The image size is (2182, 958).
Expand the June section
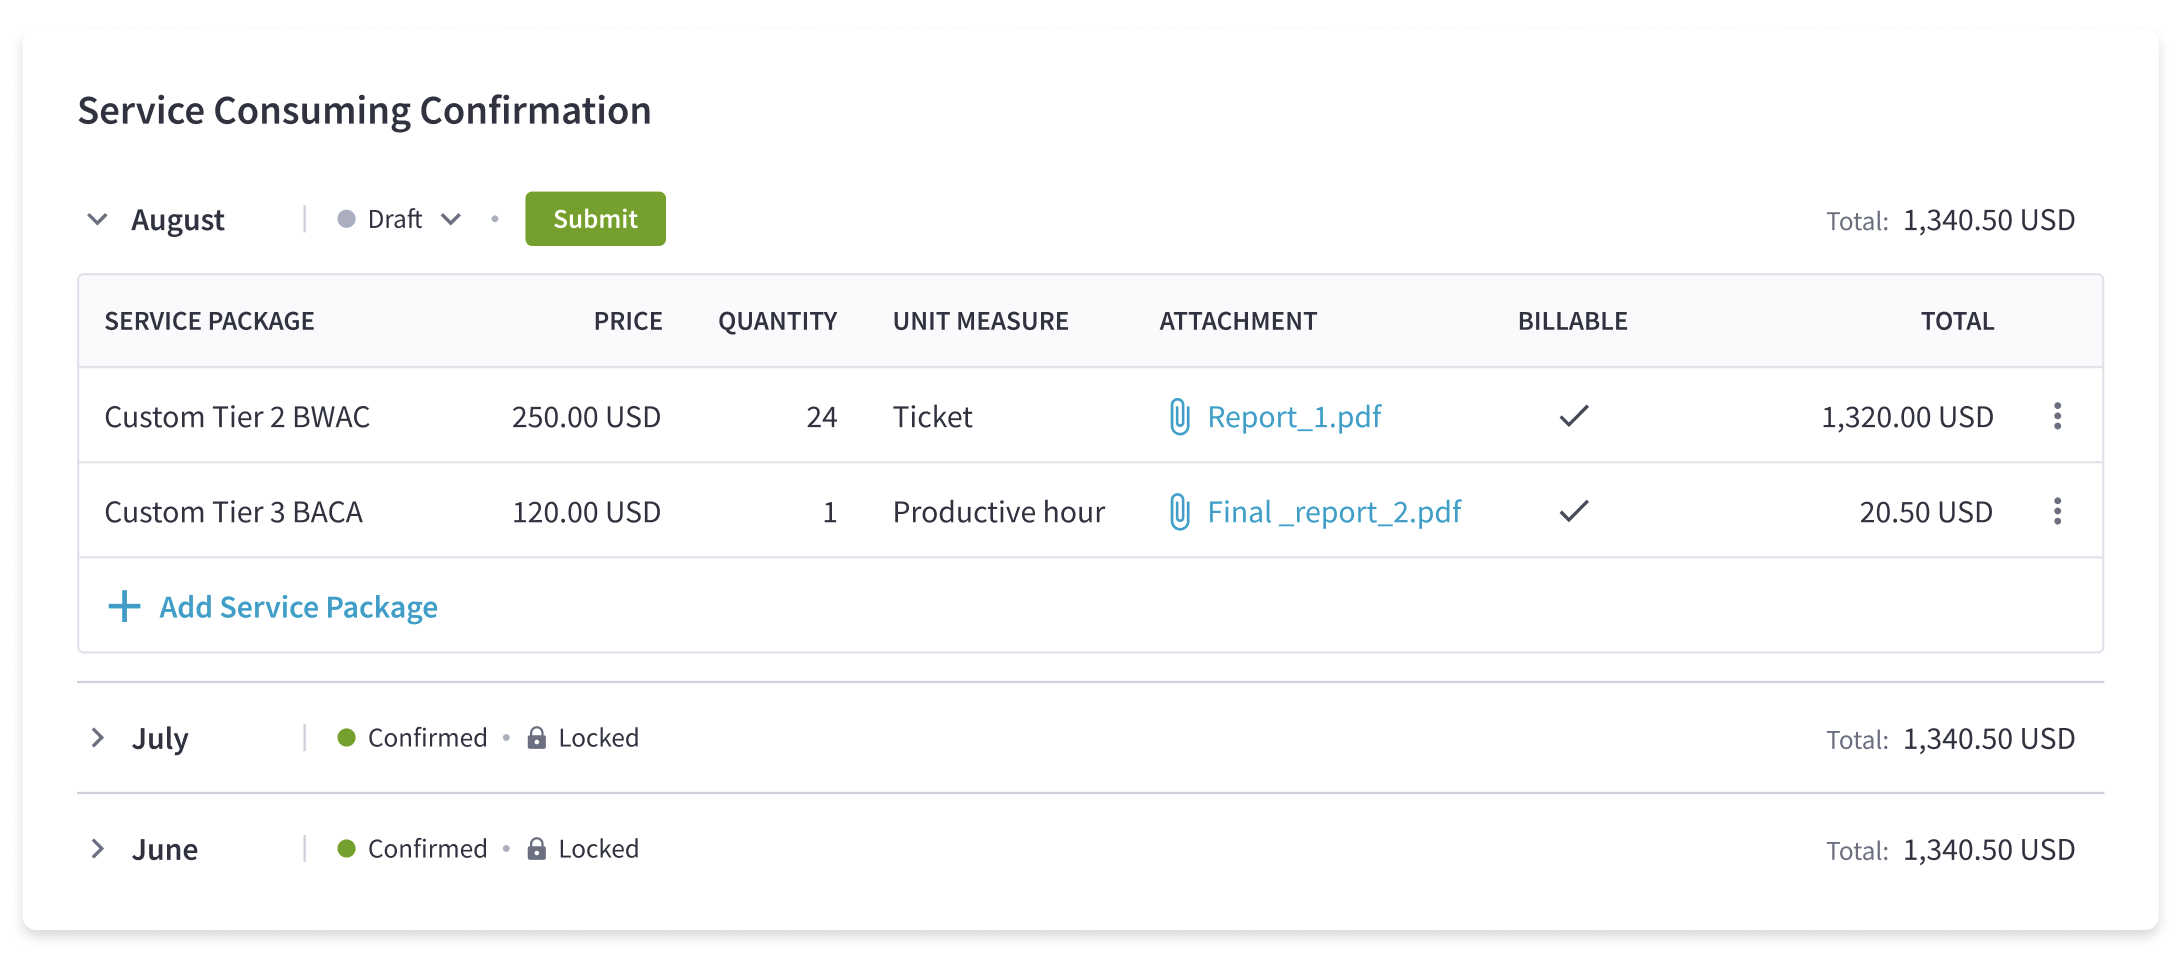tap(97, 849)
